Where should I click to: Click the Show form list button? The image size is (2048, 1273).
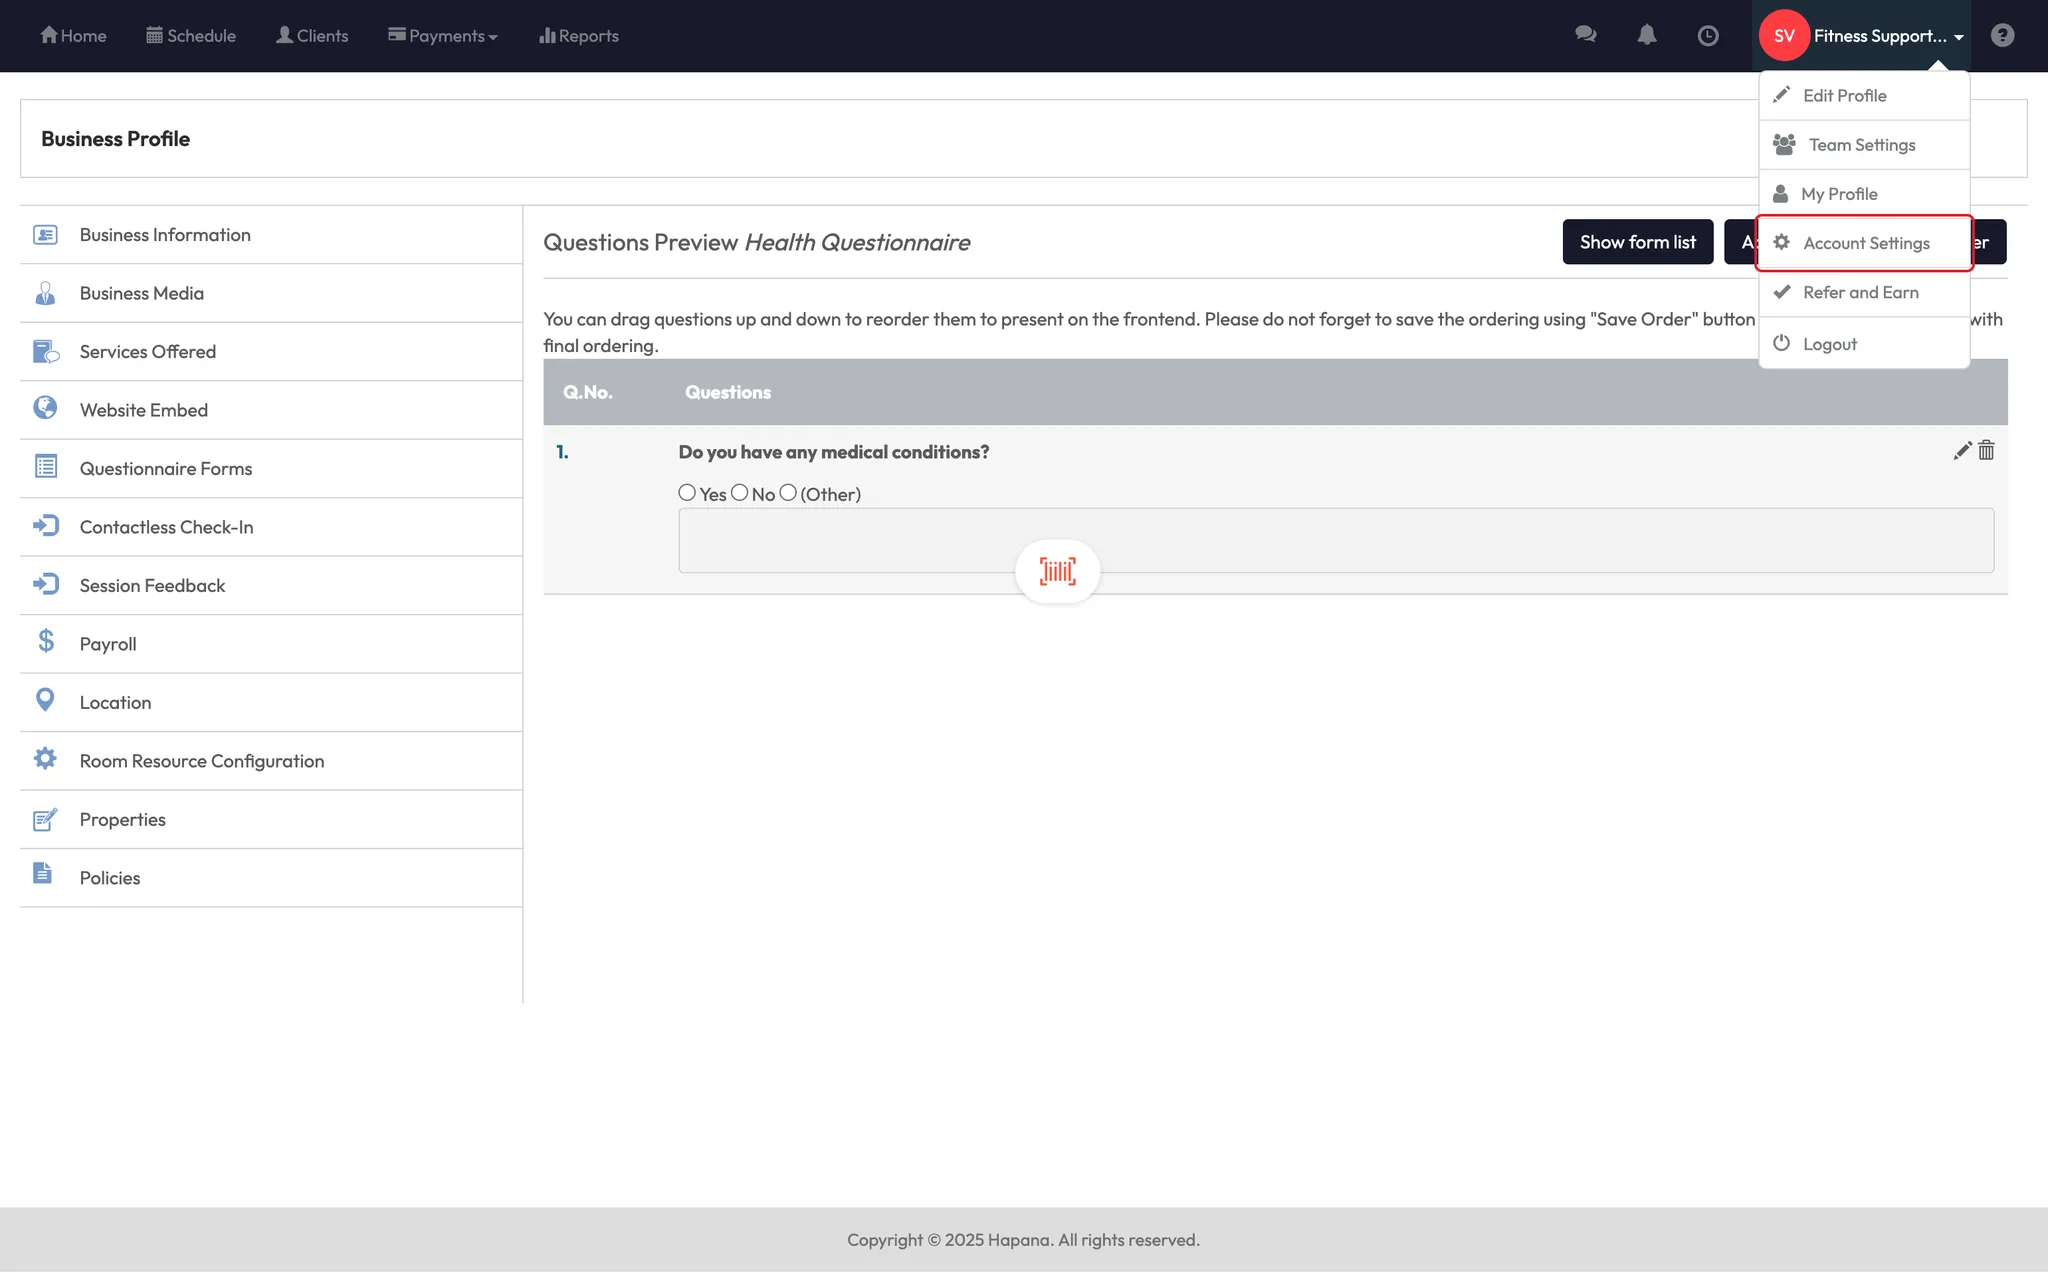1637,242
